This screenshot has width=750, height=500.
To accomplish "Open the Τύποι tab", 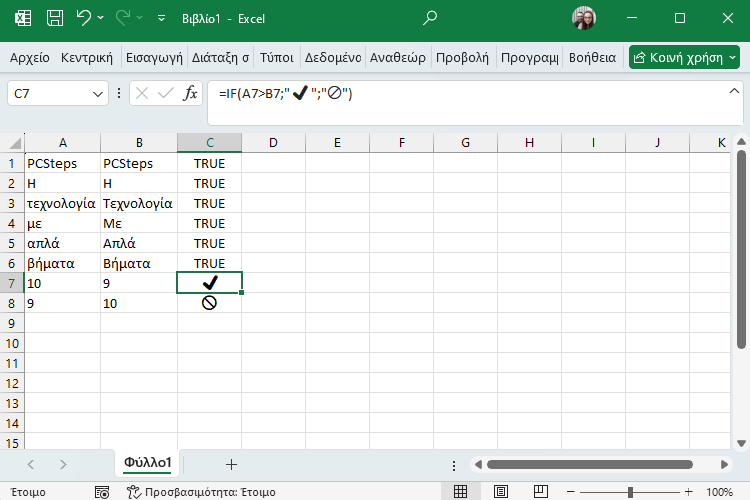I will click(x=276, y=57).
